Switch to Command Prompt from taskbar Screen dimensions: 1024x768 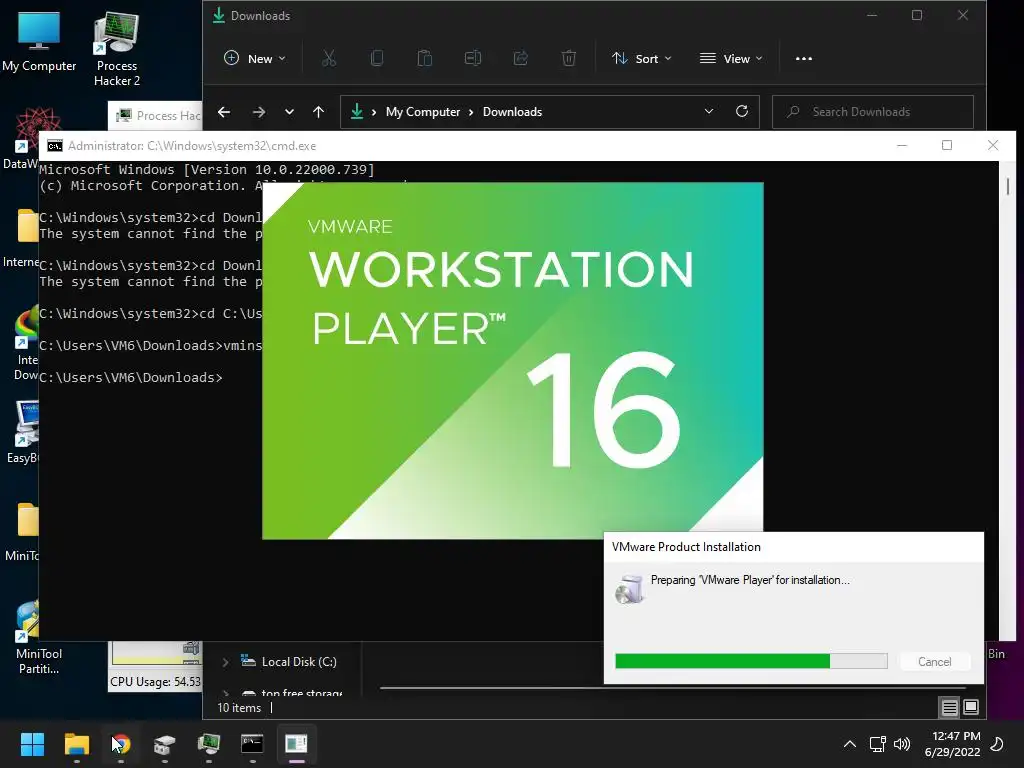click(252, 744)
